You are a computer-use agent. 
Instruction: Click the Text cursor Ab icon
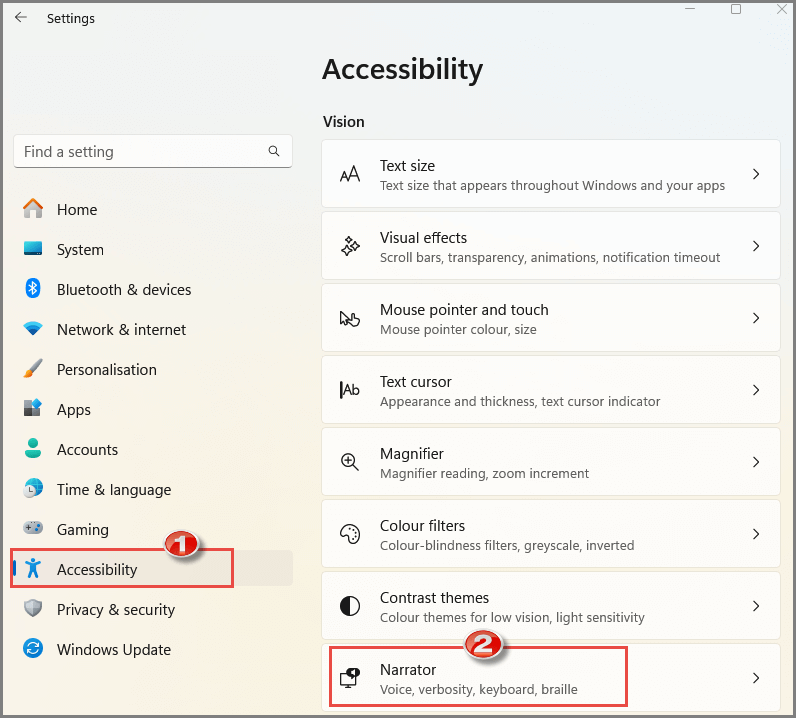[350, 390]
